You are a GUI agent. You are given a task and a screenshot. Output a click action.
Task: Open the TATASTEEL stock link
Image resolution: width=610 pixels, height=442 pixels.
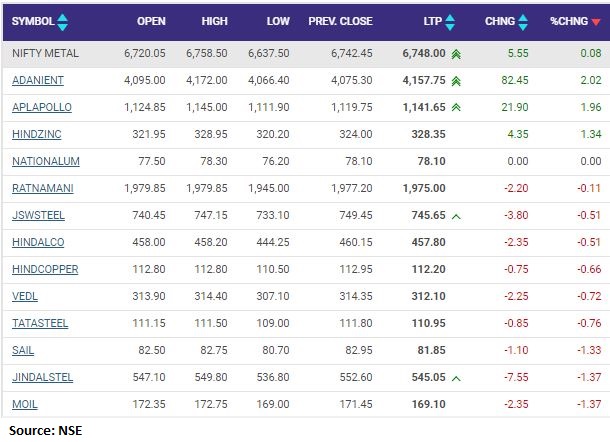(x=40, y=323)
